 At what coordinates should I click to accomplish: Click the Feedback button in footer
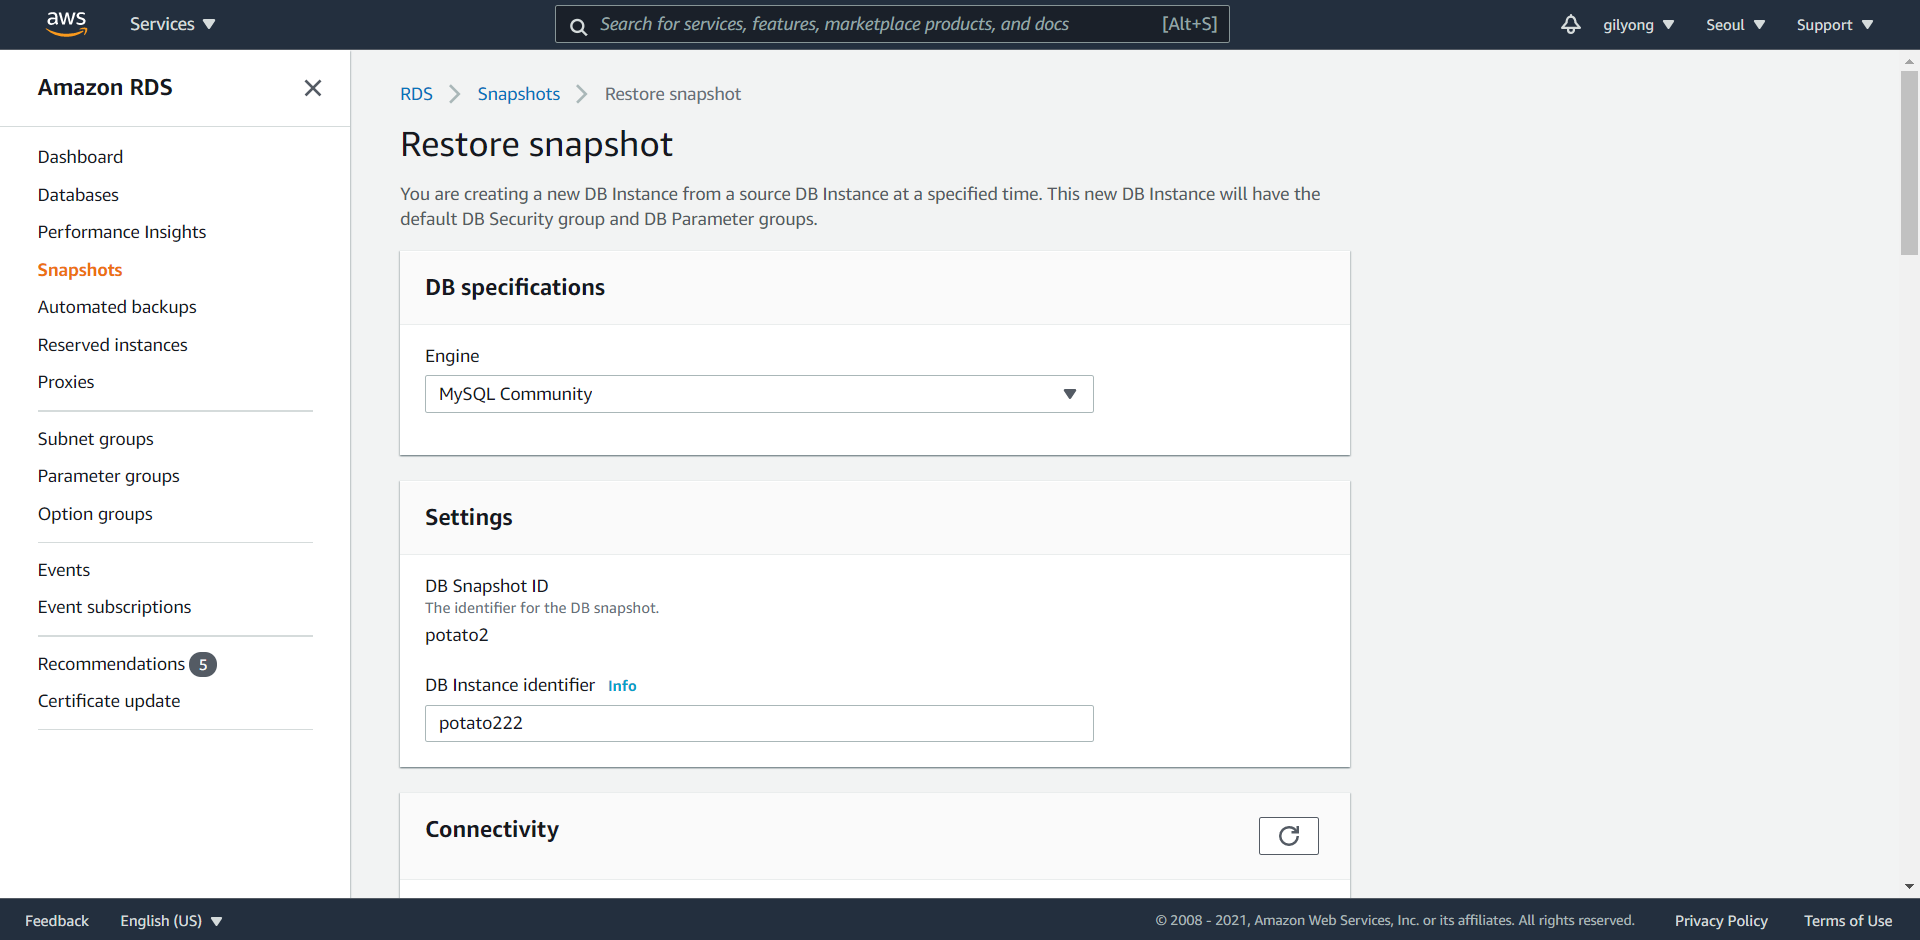click(x=57, y=921)
